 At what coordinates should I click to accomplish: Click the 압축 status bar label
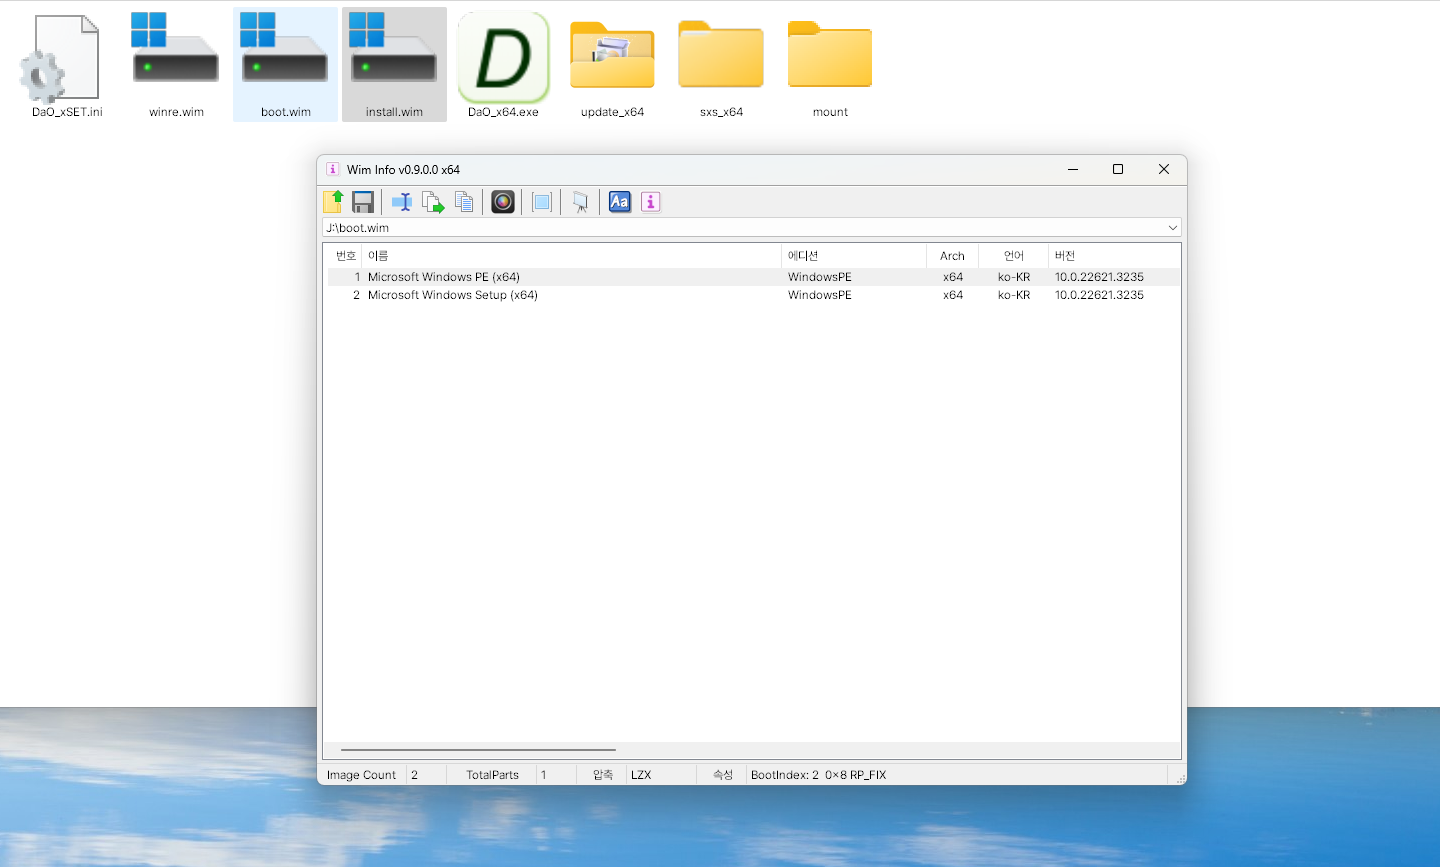click(x=603, y=775)
